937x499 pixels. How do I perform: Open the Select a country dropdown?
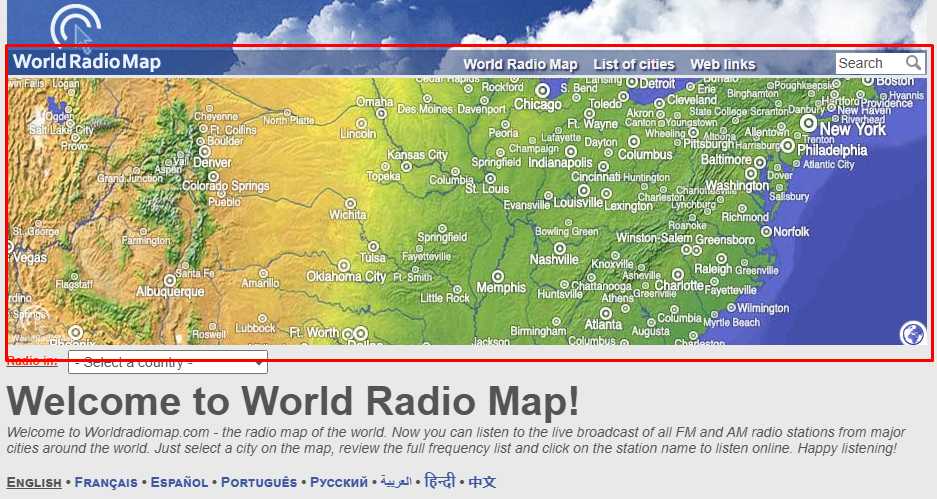[168, 362]
